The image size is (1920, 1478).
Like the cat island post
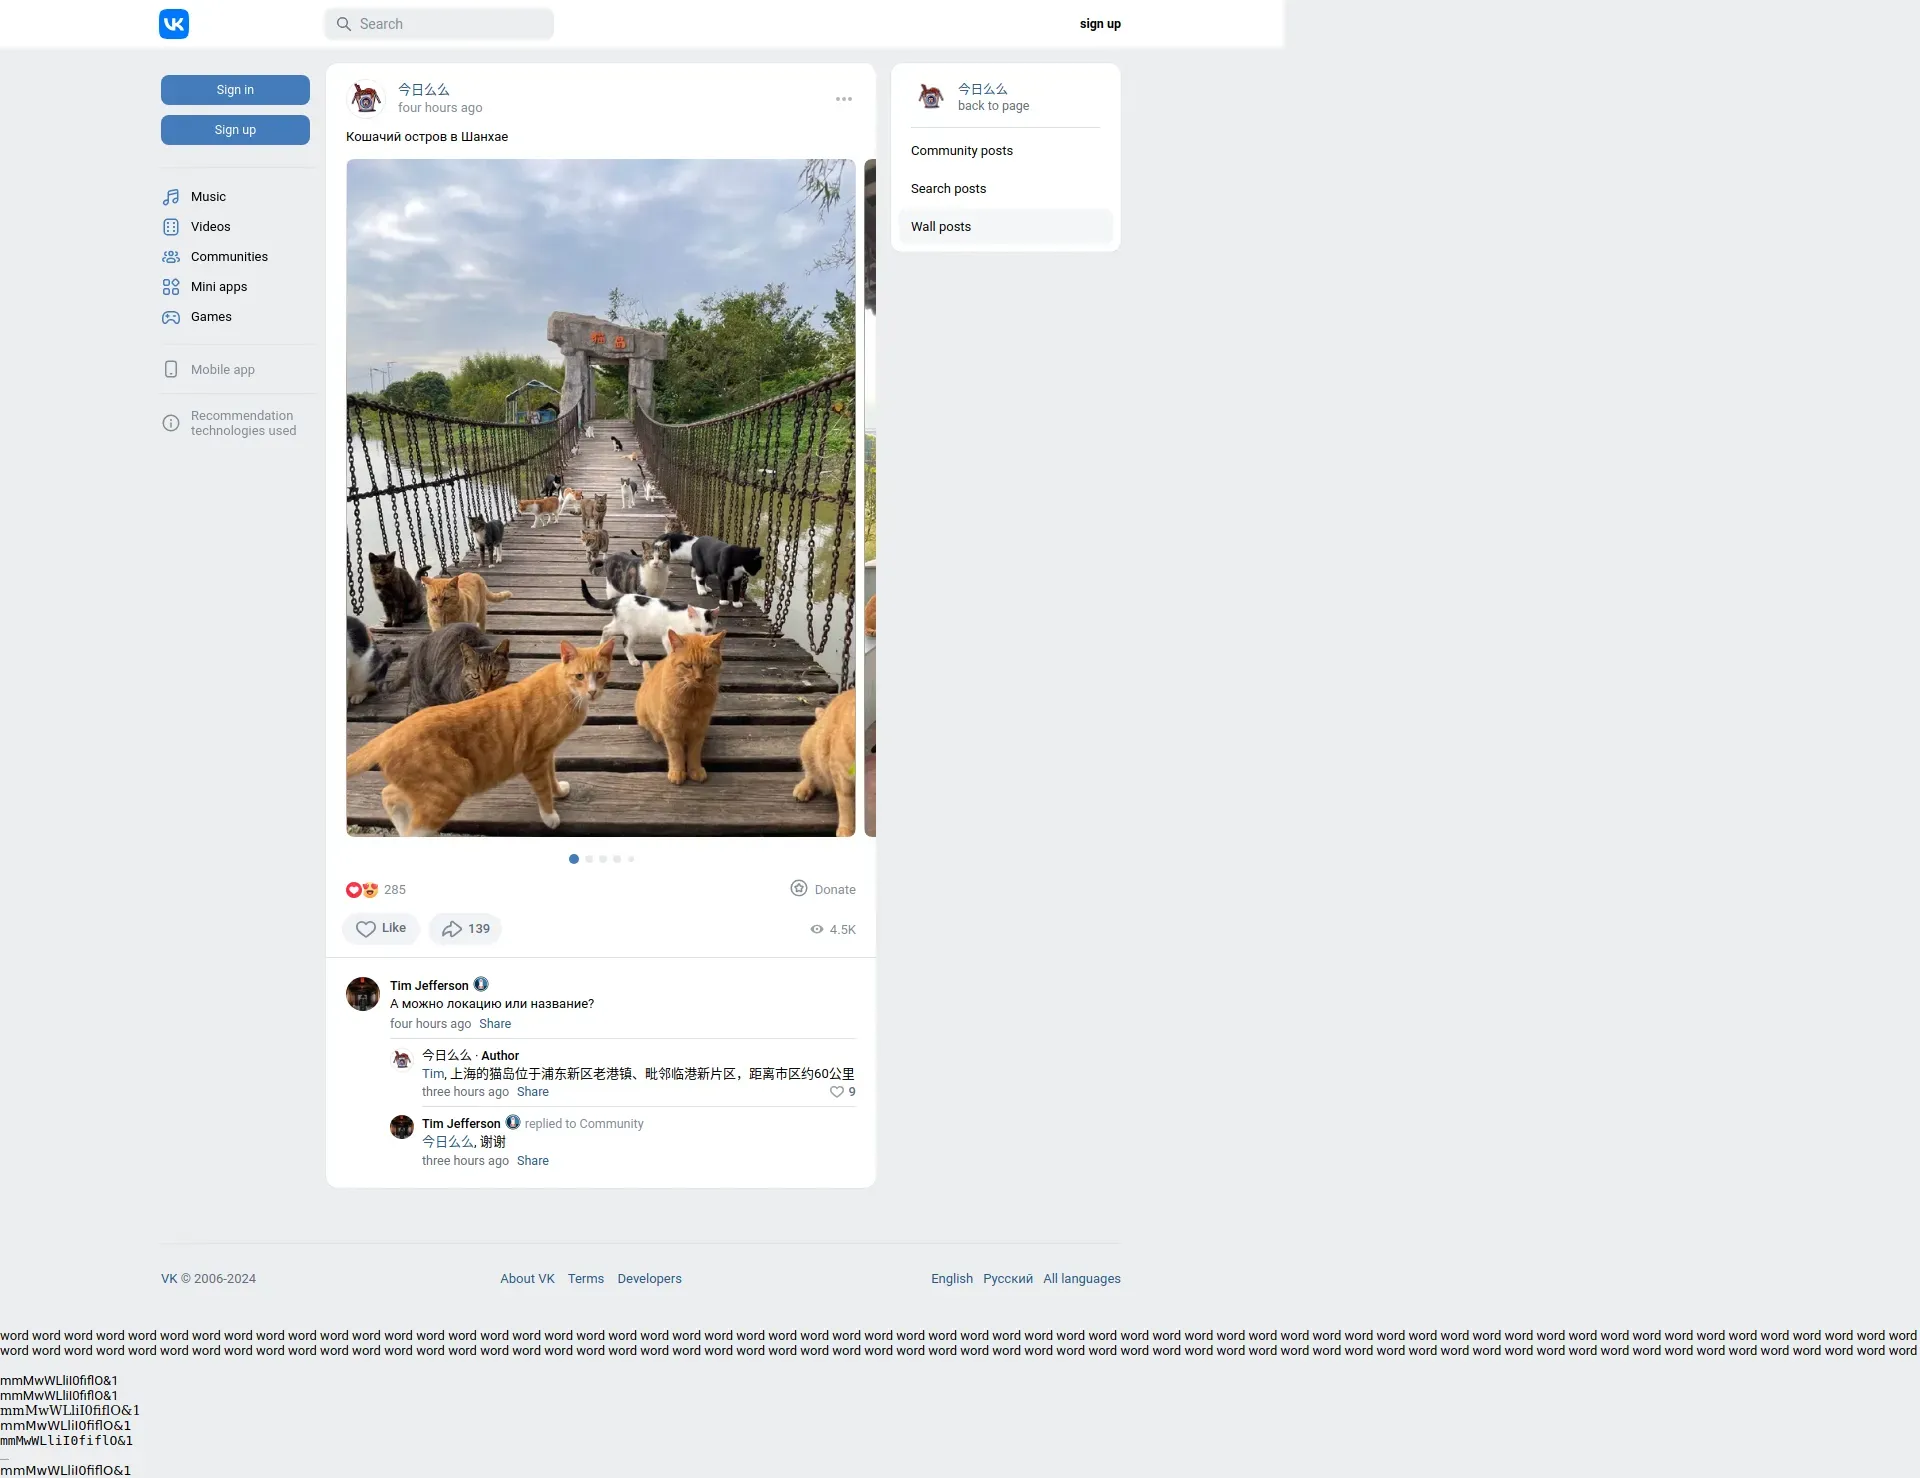[x=381, y=929]
